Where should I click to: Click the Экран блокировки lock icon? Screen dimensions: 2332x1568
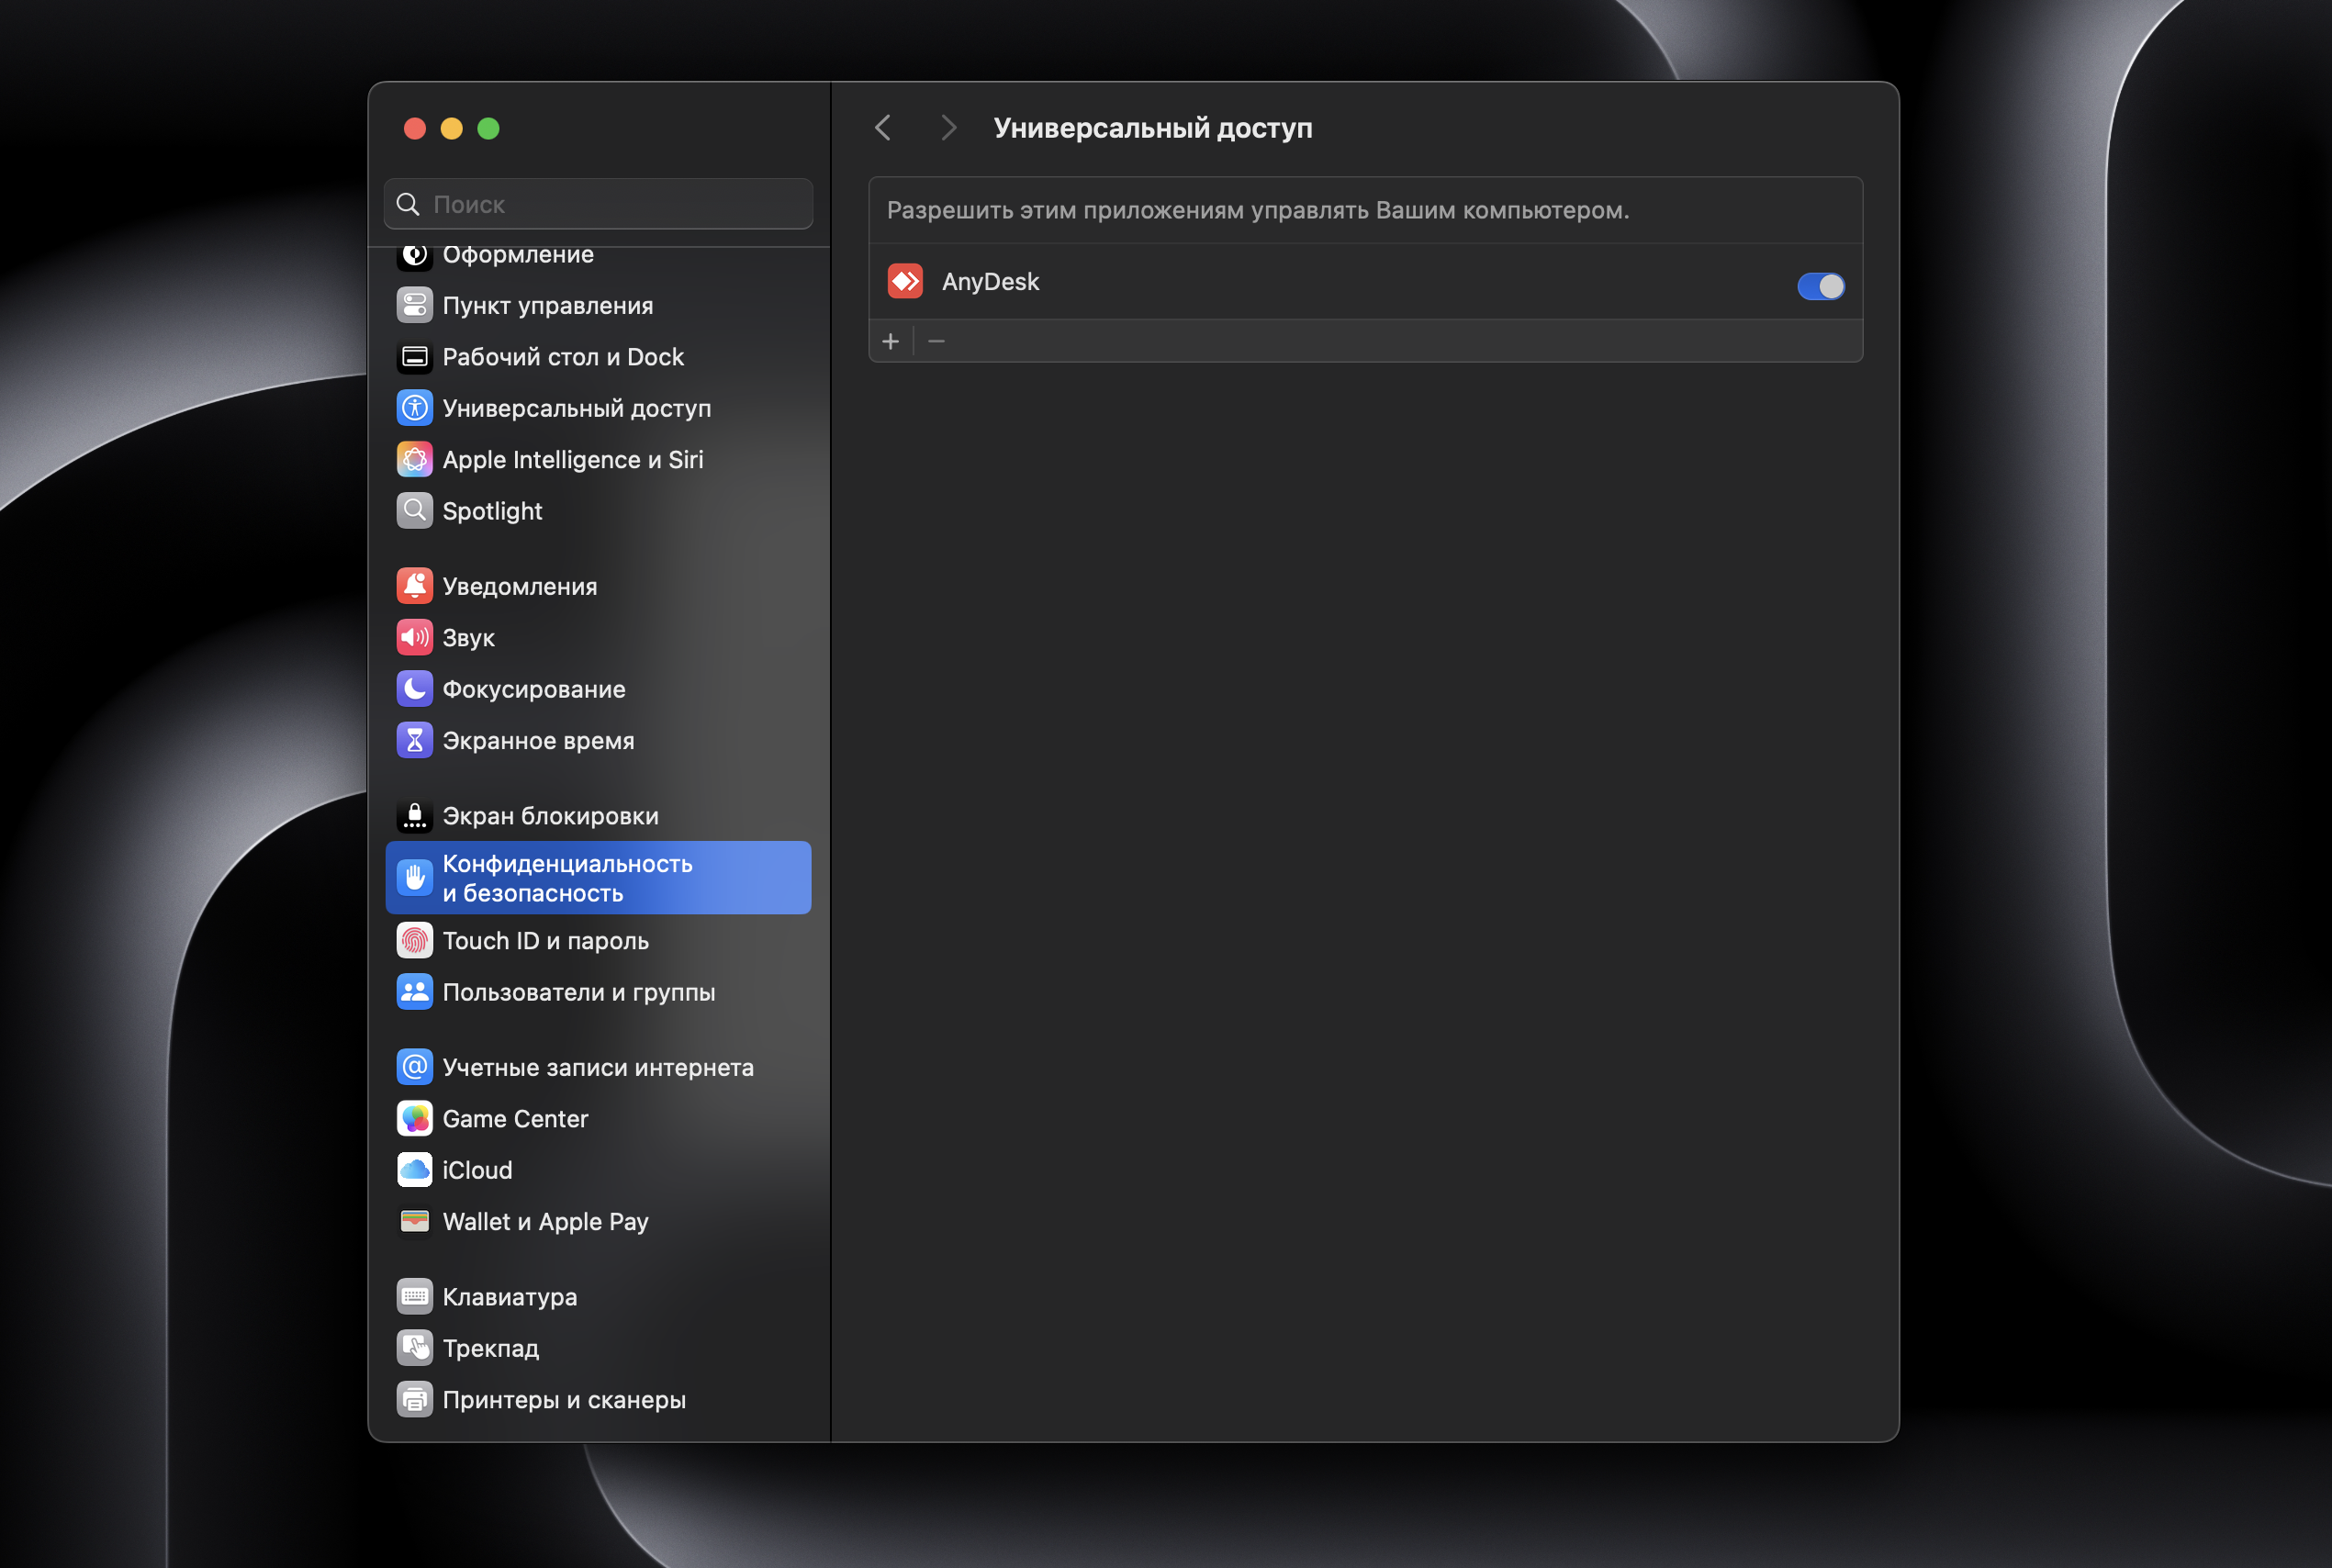pos(414,816)
